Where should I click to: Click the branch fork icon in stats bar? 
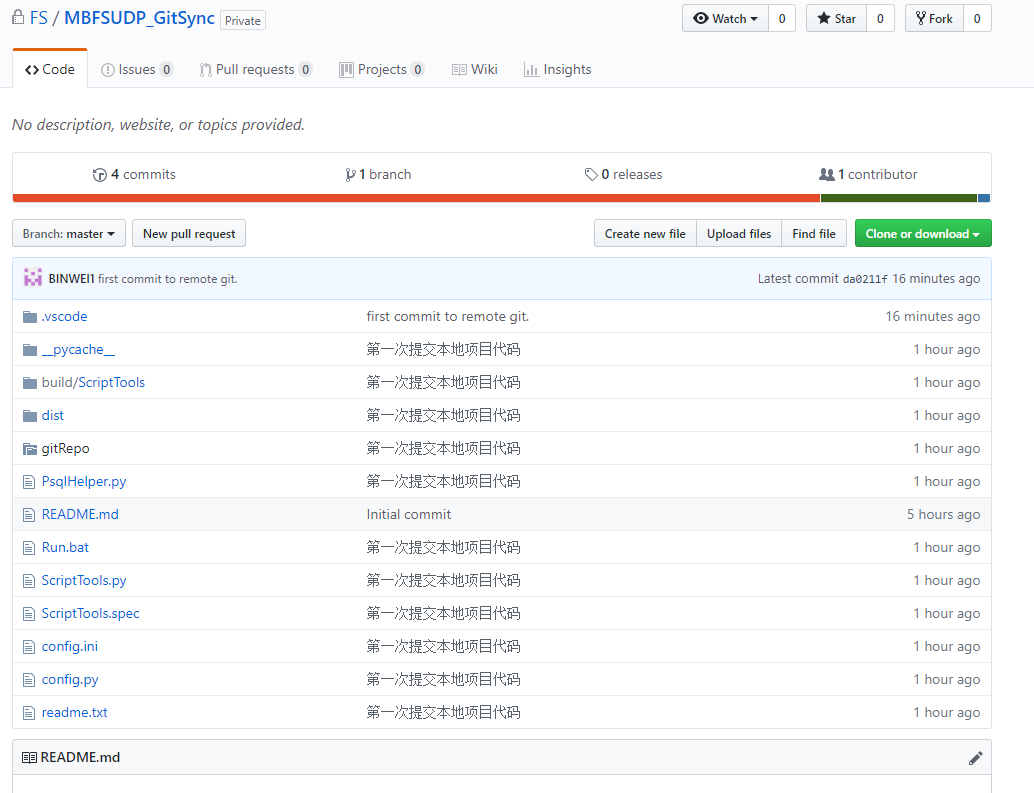350,175
